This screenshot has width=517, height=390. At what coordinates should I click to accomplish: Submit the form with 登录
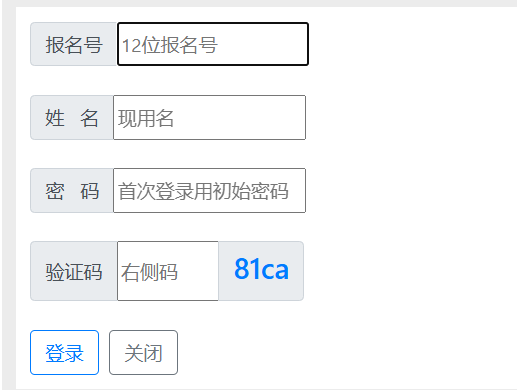coord(64,352)
